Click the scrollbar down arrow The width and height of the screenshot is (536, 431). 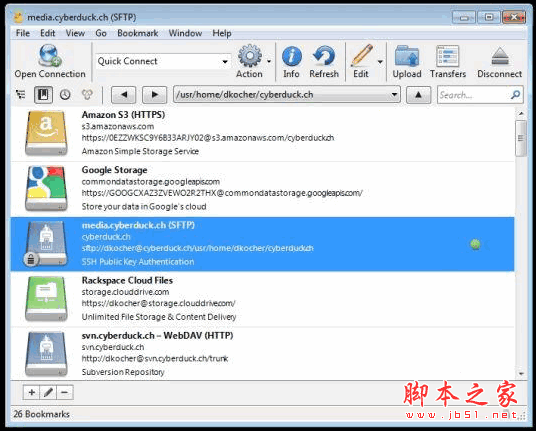[x=521, y=374]
